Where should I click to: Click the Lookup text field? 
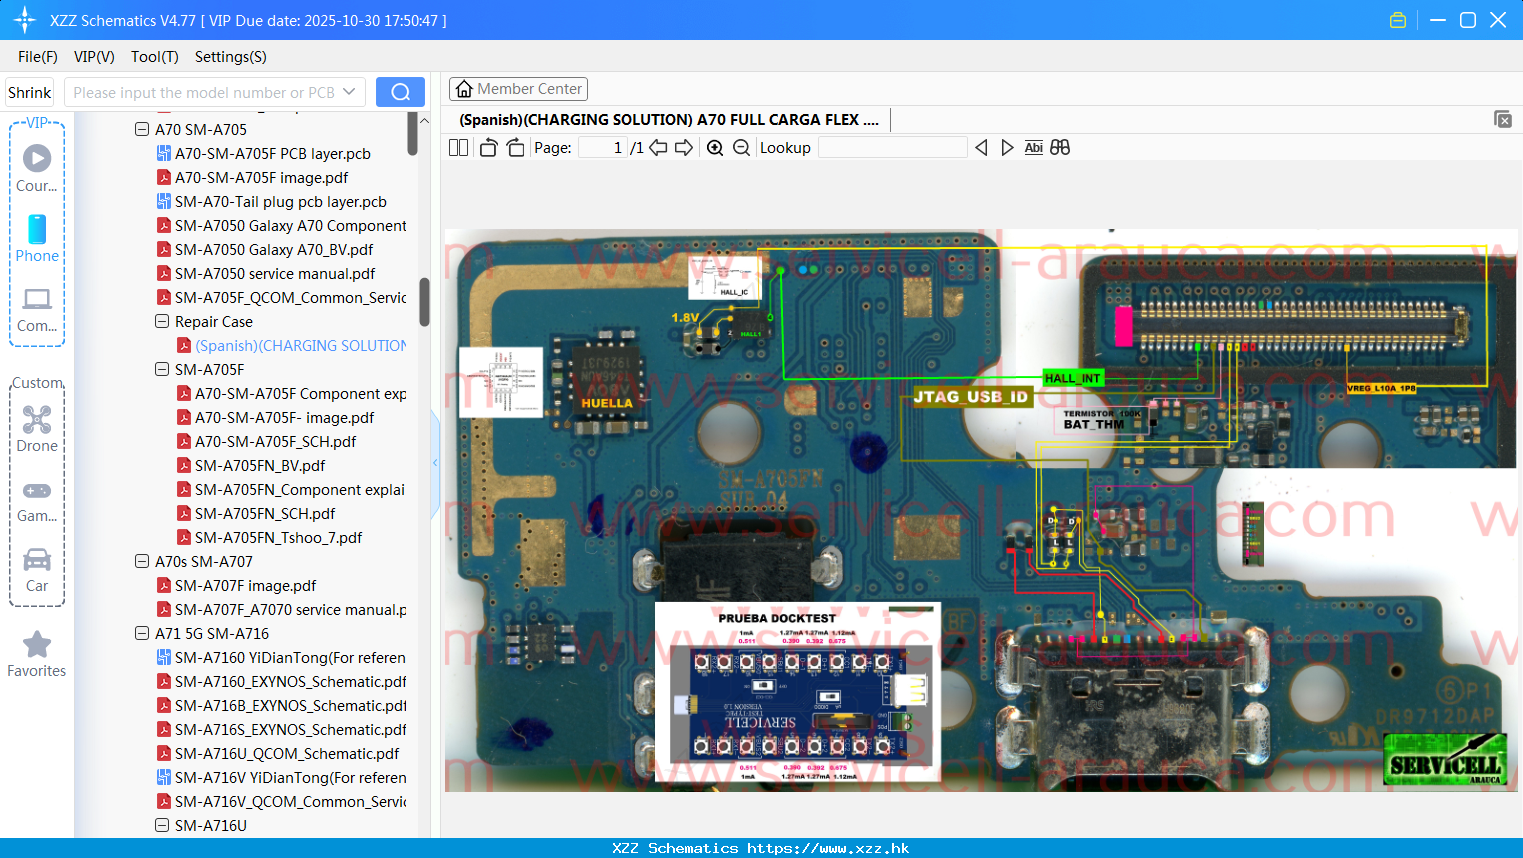892,147
